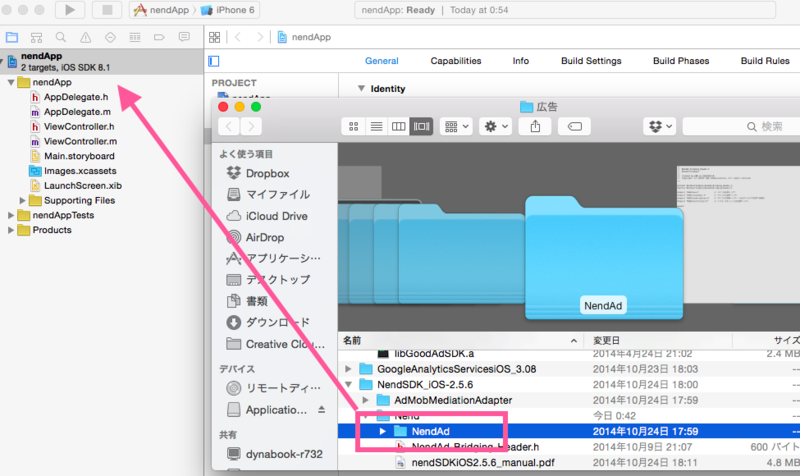The image size is (800, 476).
Task: Expand the nendAppTests group
Action: tap(11, 215)
